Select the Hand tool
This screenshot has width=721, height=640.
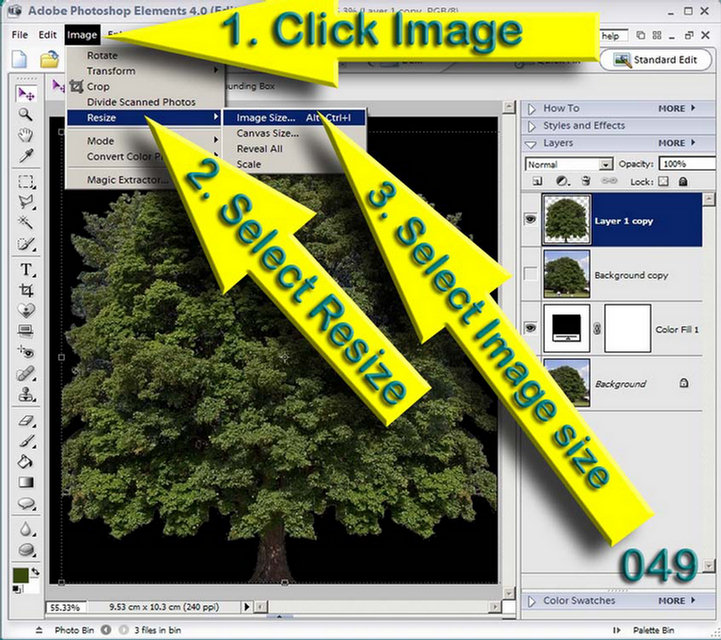click(x=25, y=135)
